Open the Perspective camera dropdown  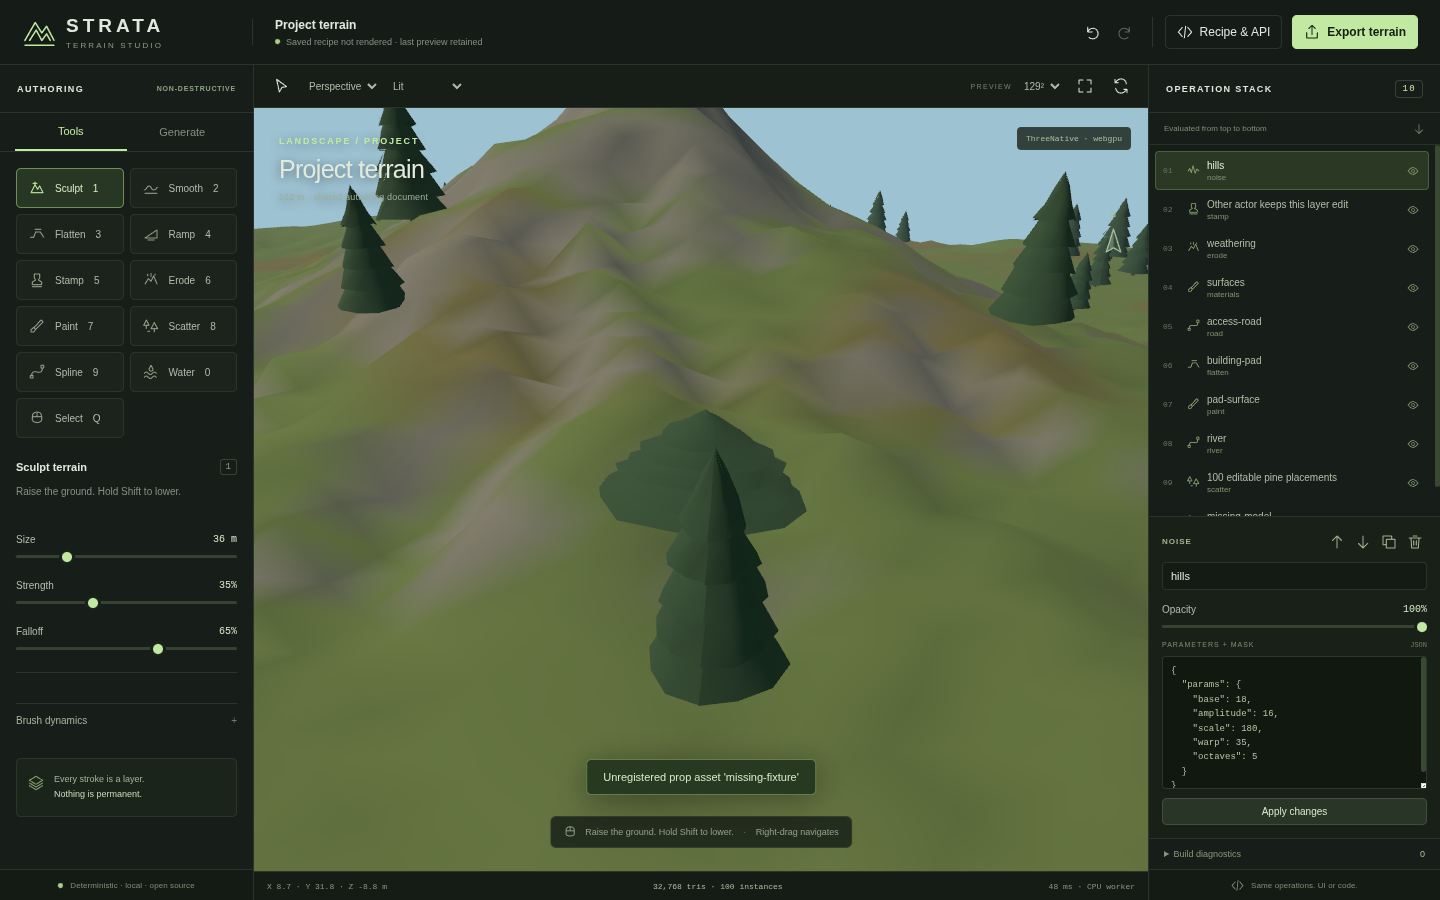click(x=342, y=86)
